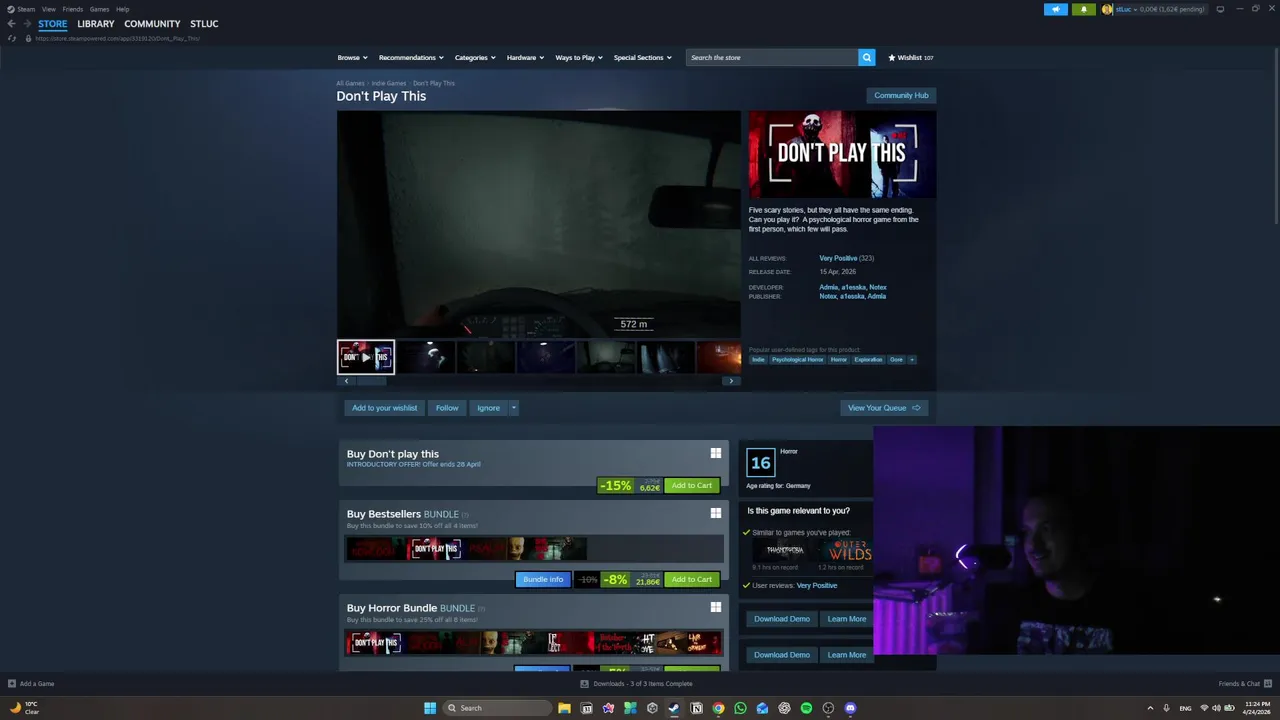The width and height of the screenshot is (1280, 720).
Task: Click the 16 age rating badge
Action: point(760,462)
